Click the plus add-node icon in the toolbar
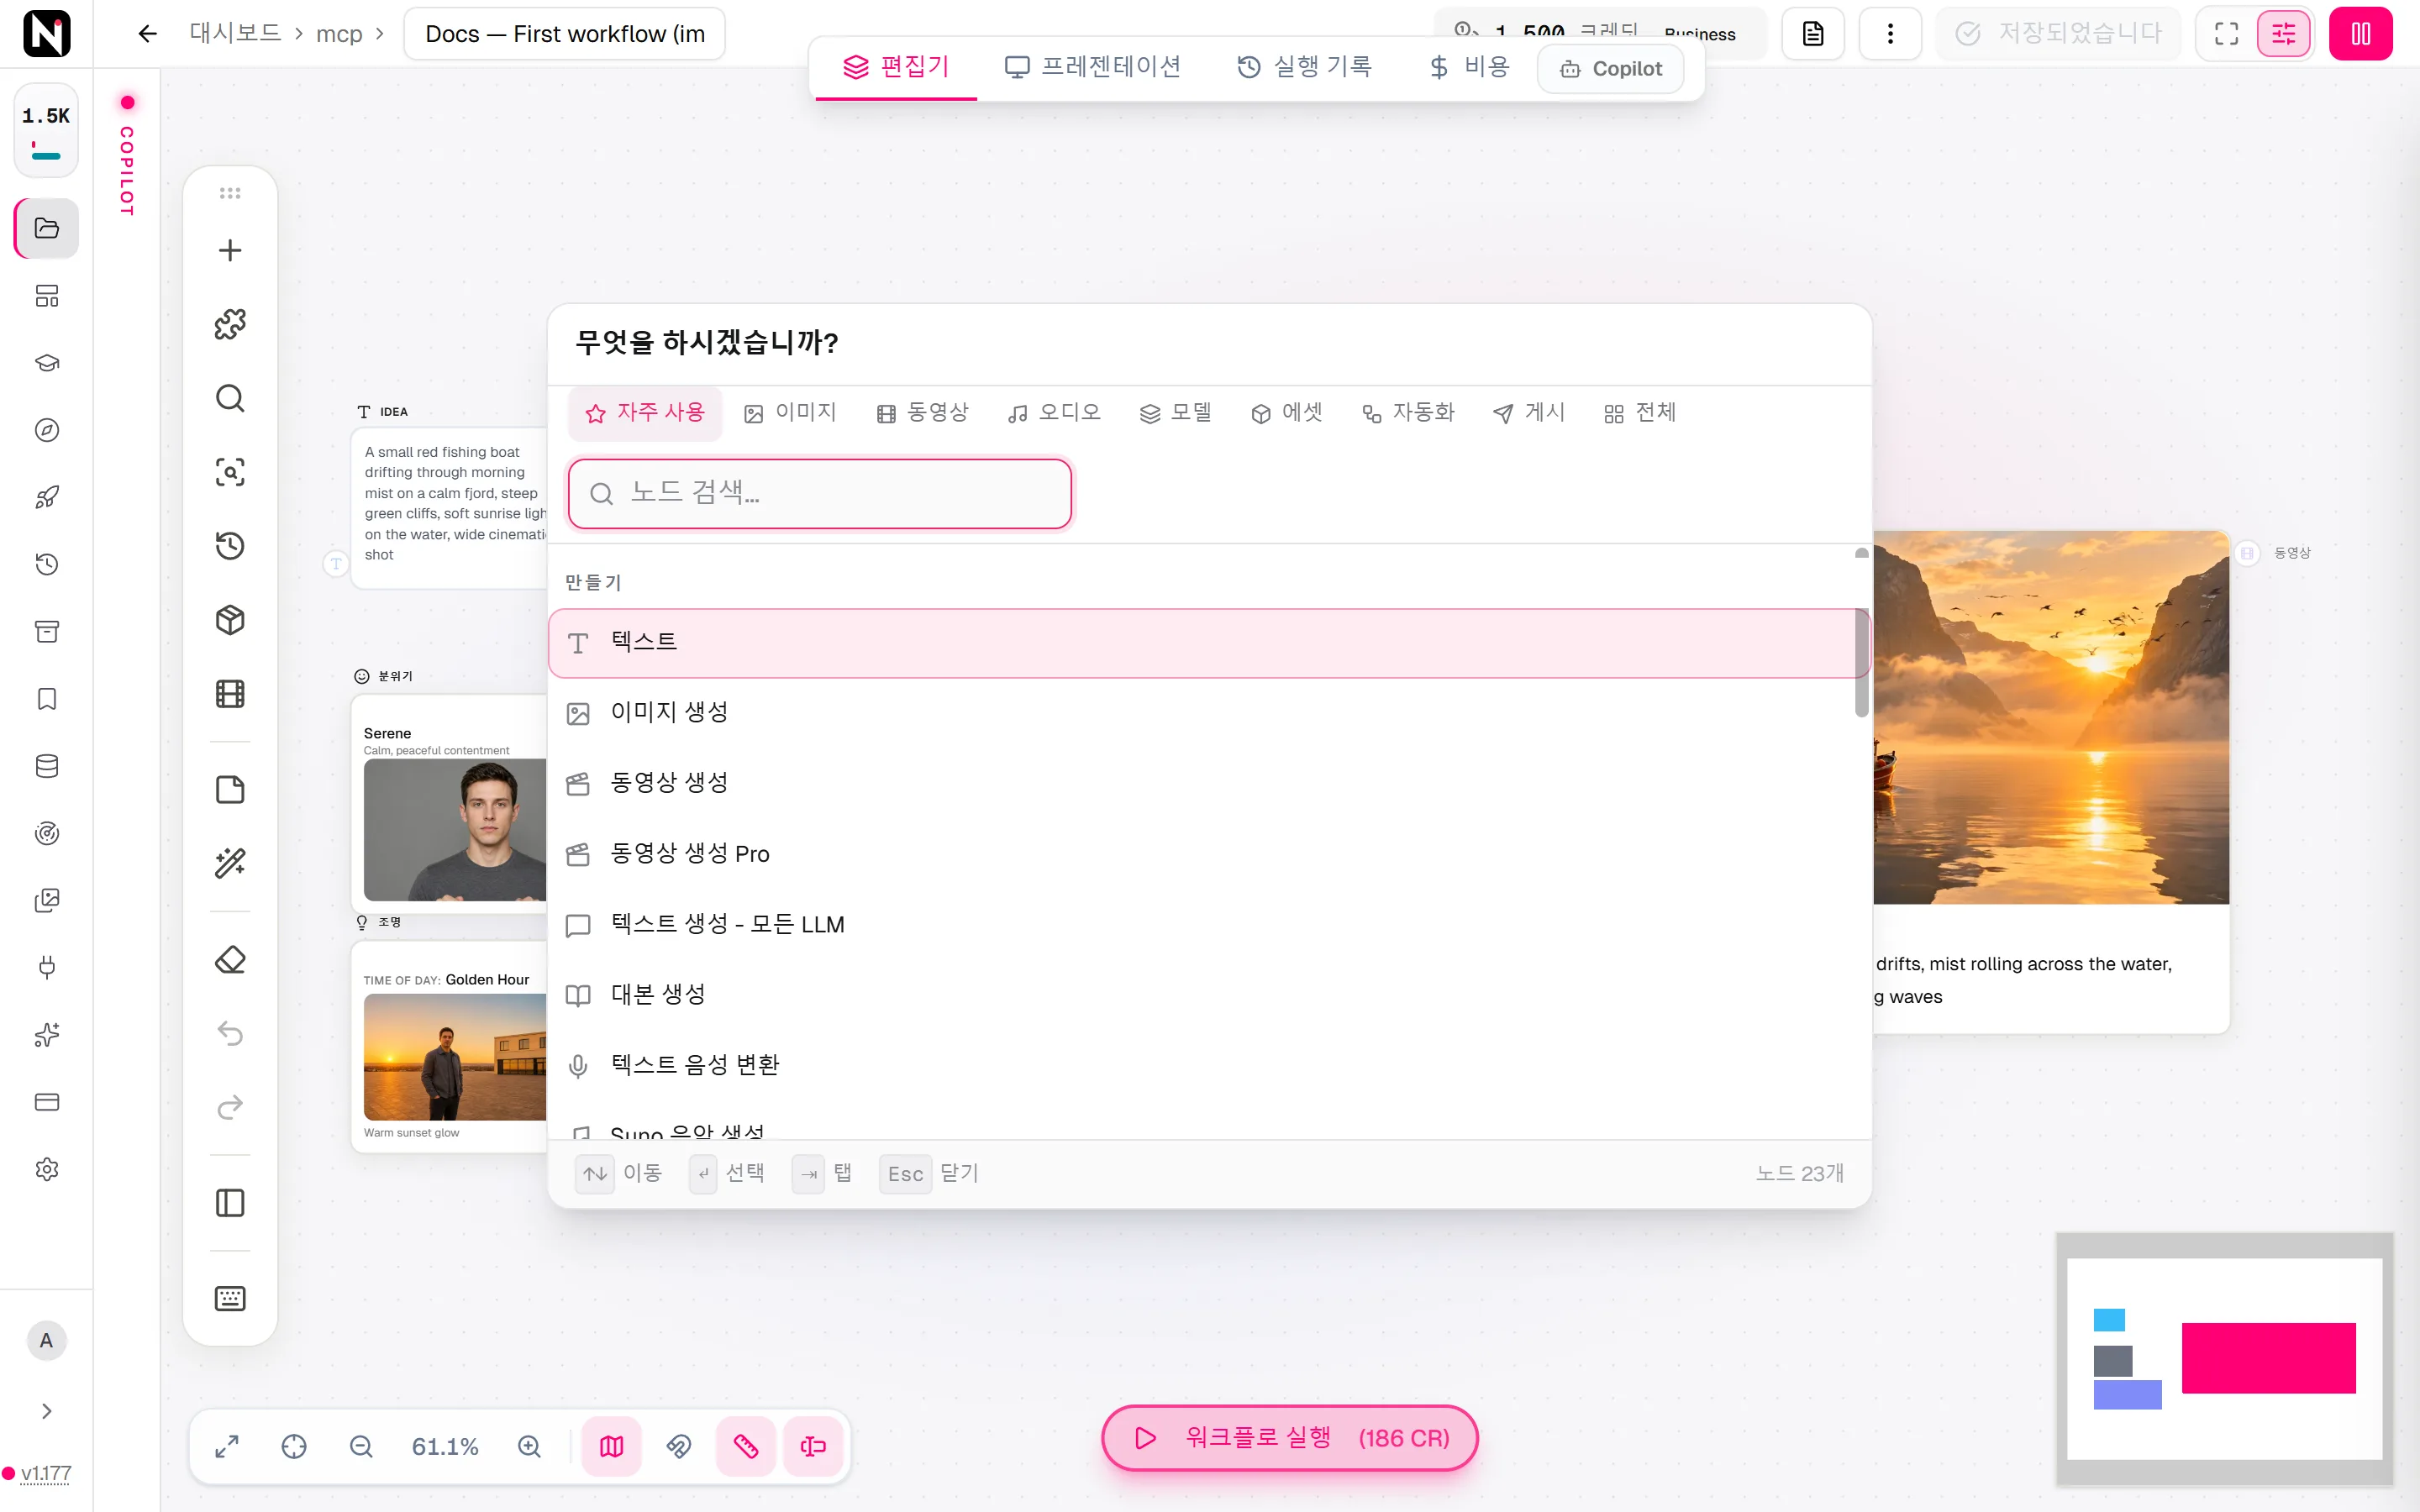Screen dimensions: 2420x1512 tap(230, 250)
